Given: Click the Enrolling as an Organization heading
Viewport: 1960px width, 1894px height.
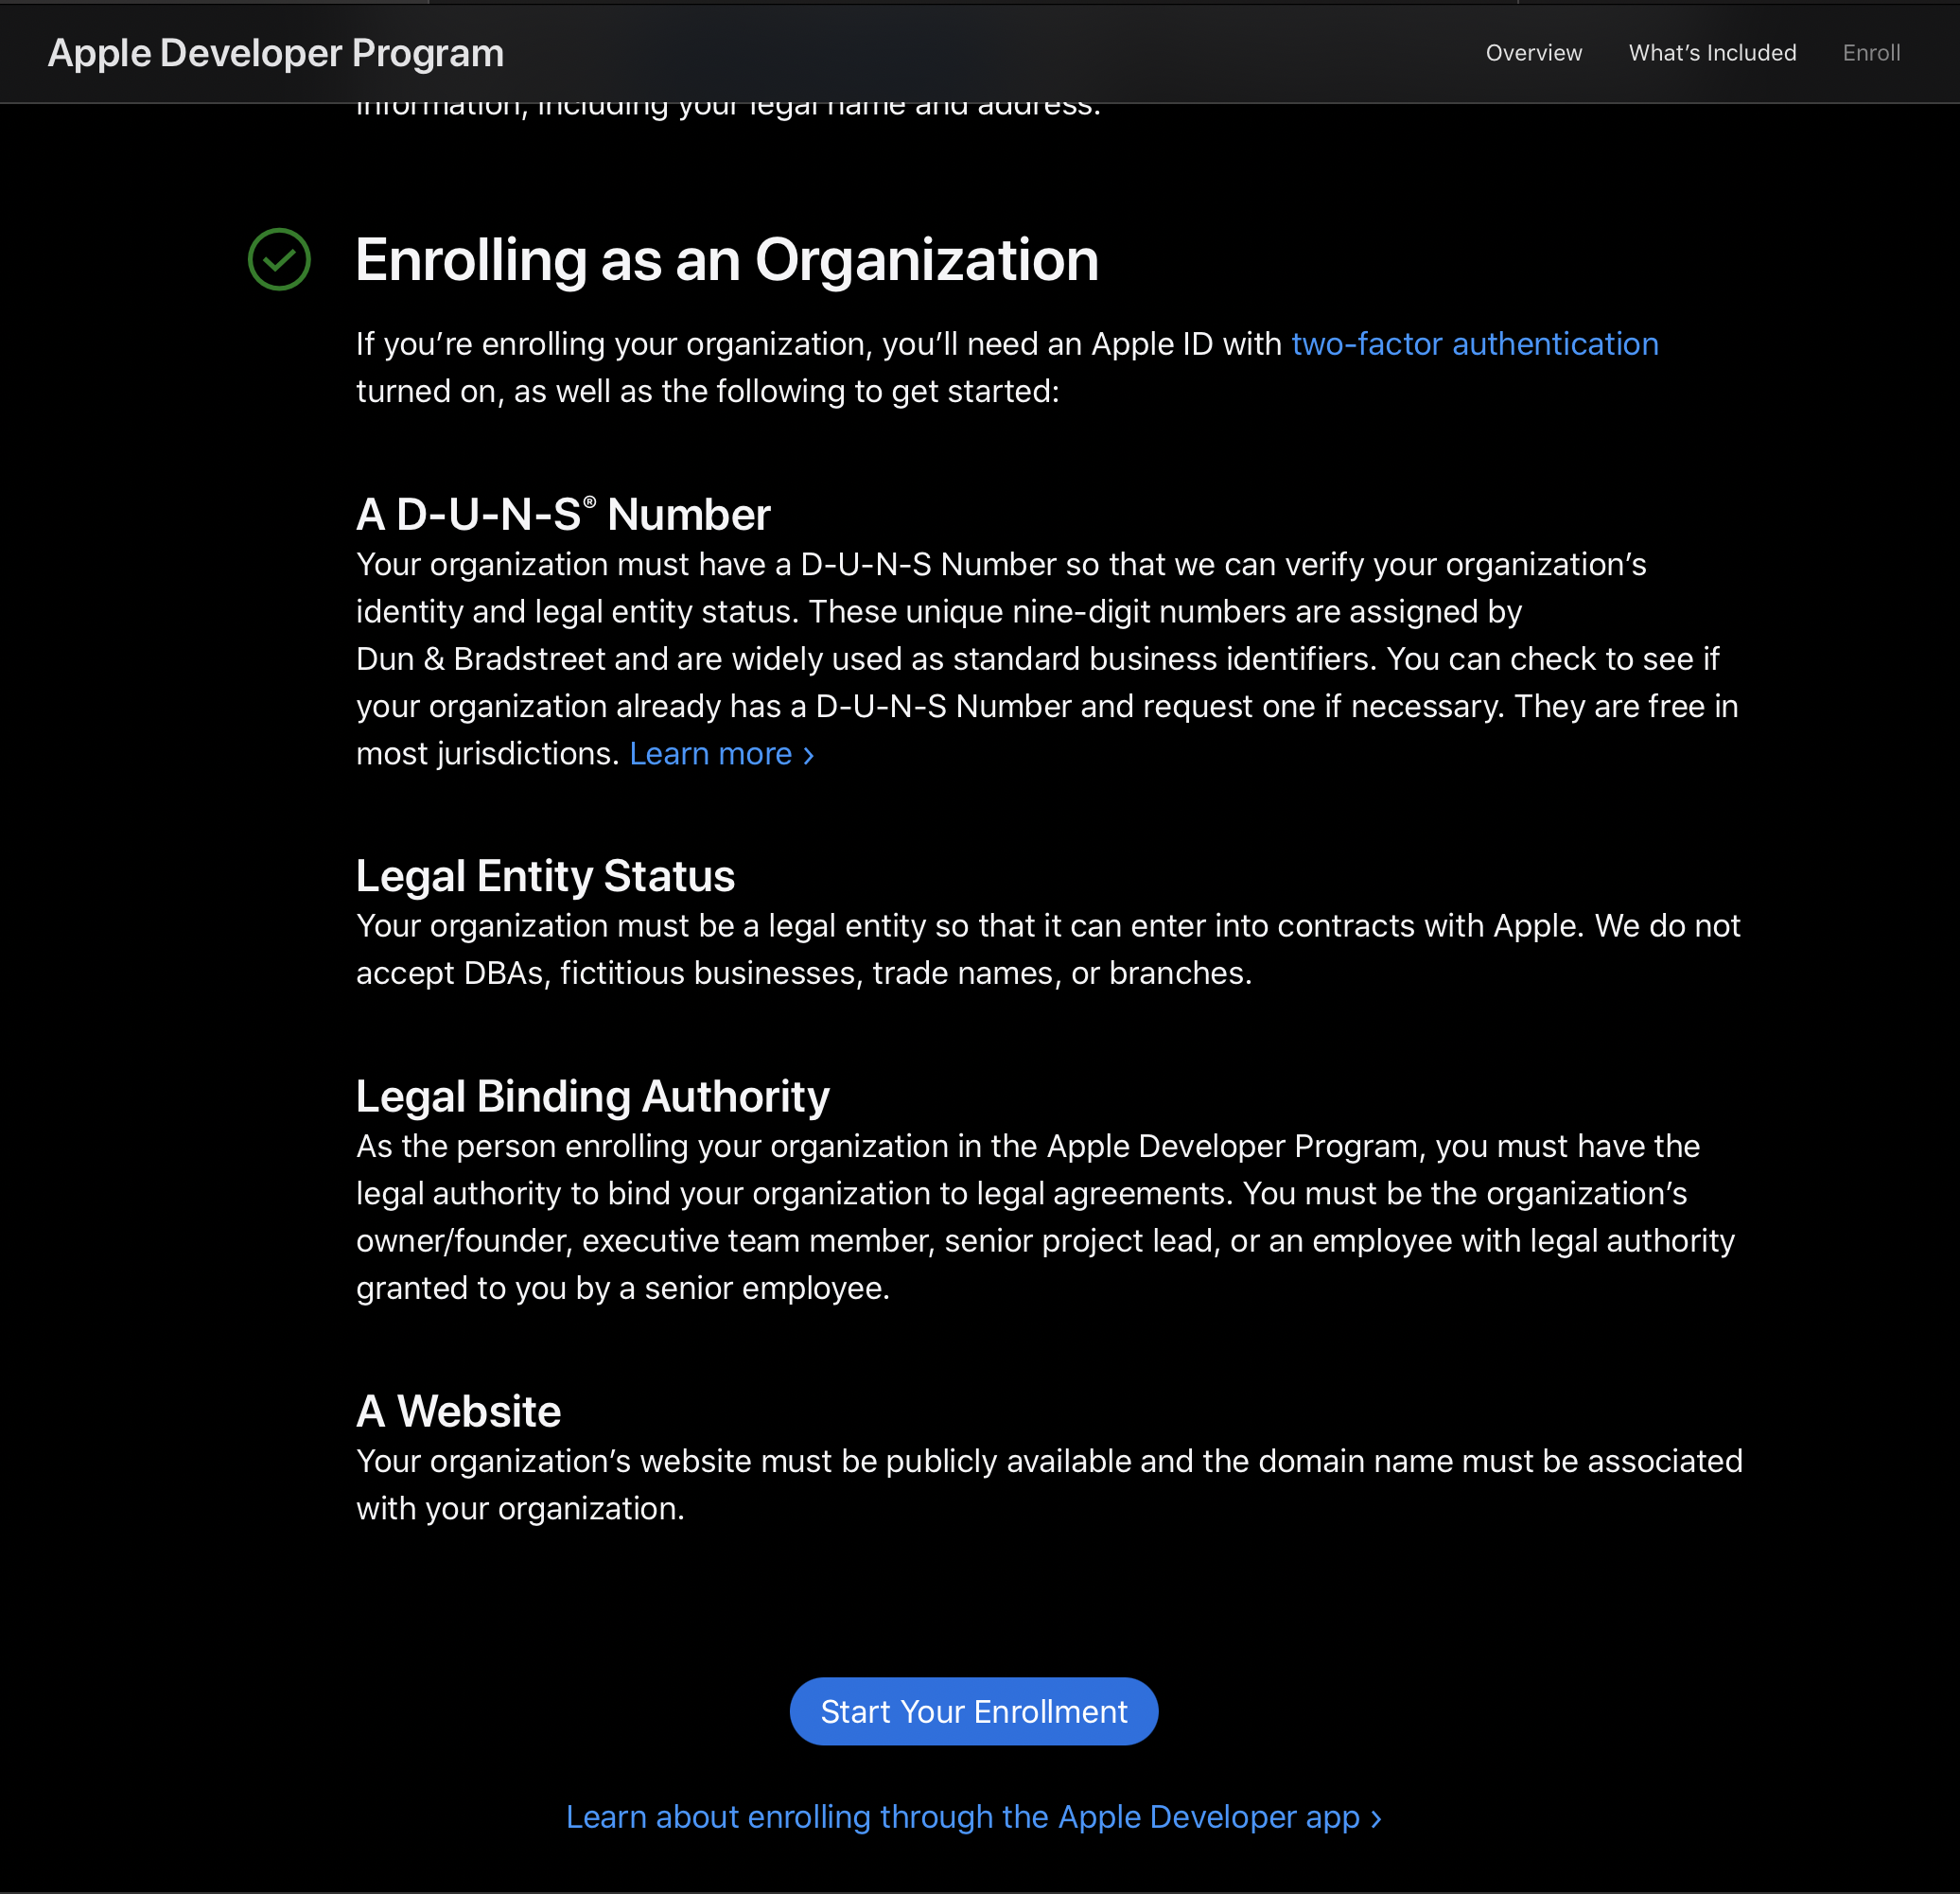Looking at the screenshot, I should tap(727, 261).
